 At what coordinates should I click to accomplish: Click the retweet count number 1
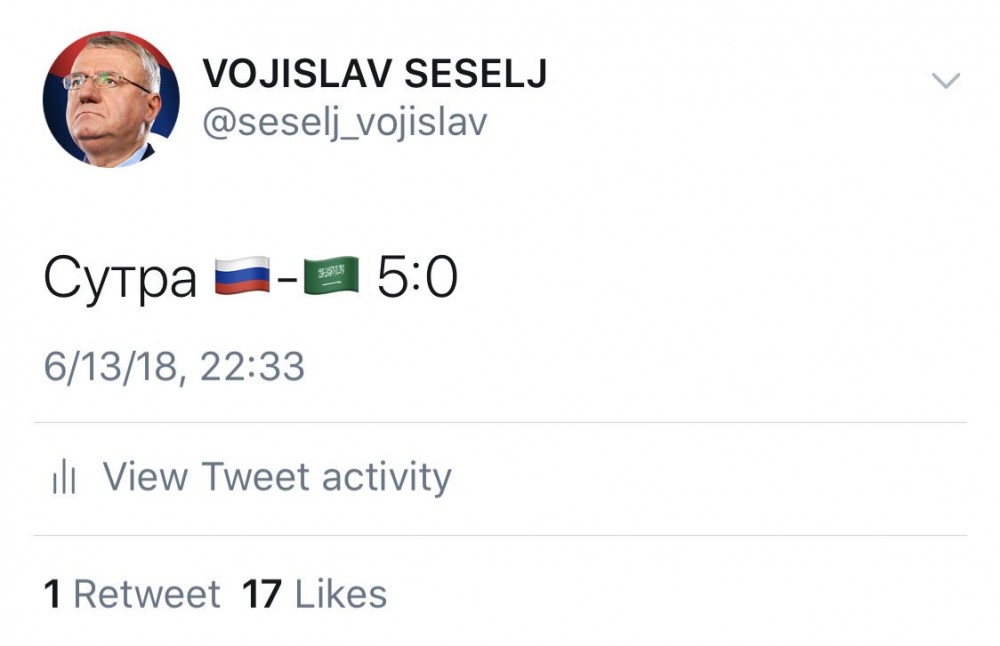click(x=52, y=594)
